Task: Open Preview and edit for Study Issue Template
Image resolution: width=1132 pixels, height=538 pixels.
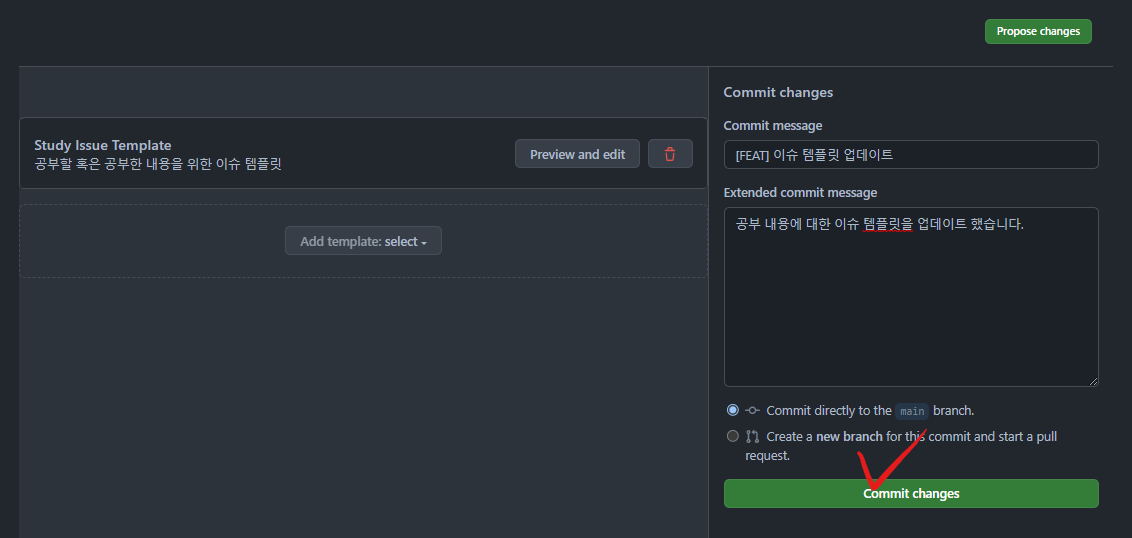Action: coord(578,154)
